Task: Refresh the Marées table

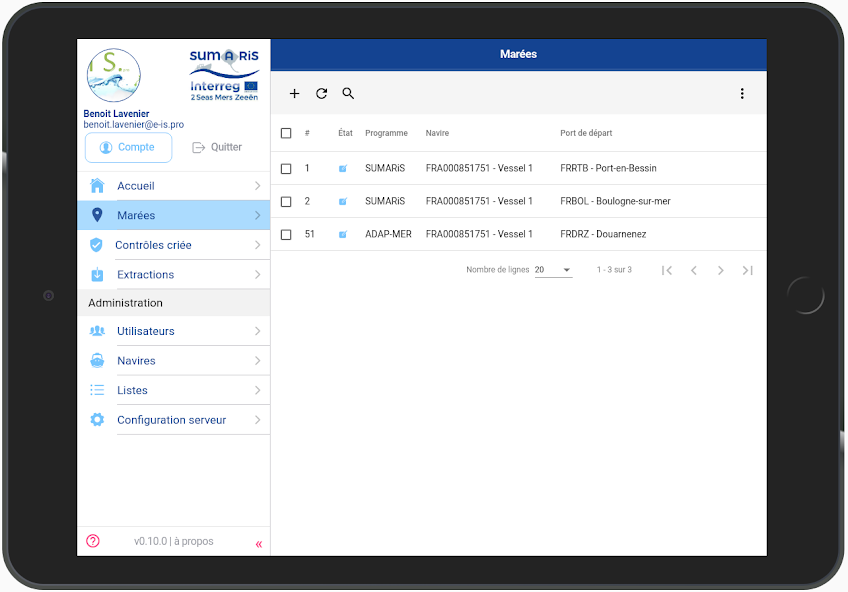Action: pos(321,94)
